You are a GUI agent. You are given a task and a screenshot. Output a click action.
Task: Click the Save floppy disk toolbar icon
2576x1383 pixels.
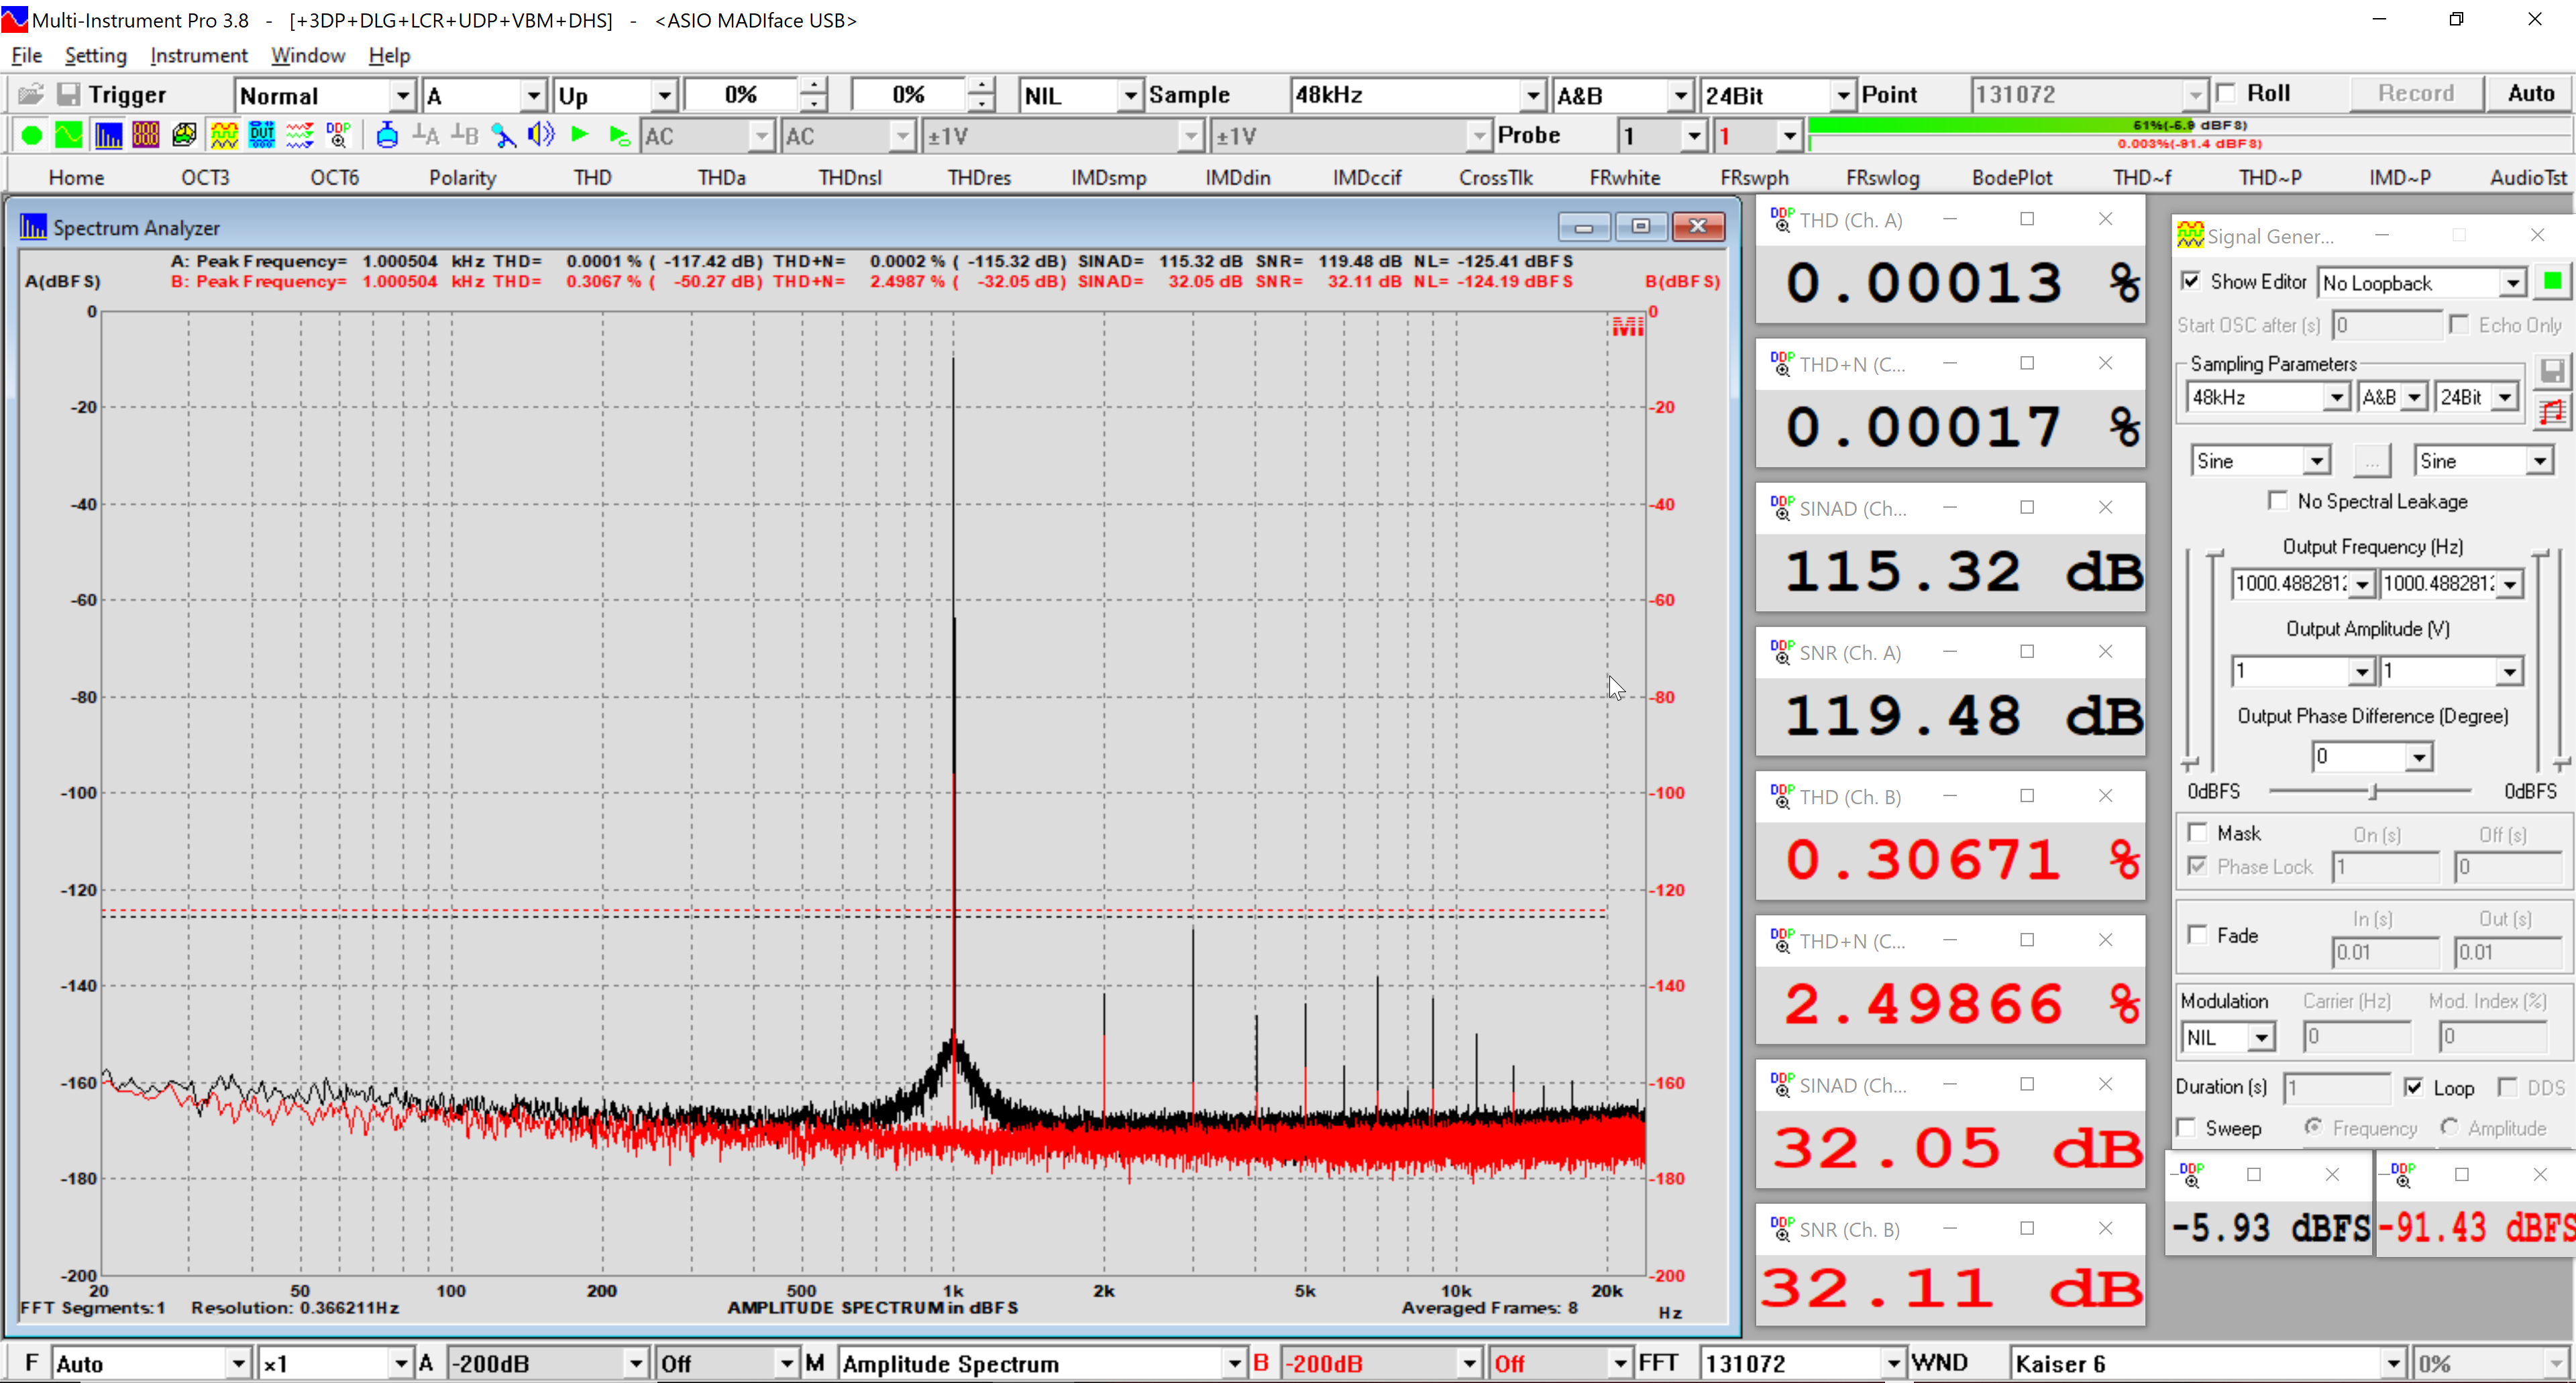pos(68,94)
